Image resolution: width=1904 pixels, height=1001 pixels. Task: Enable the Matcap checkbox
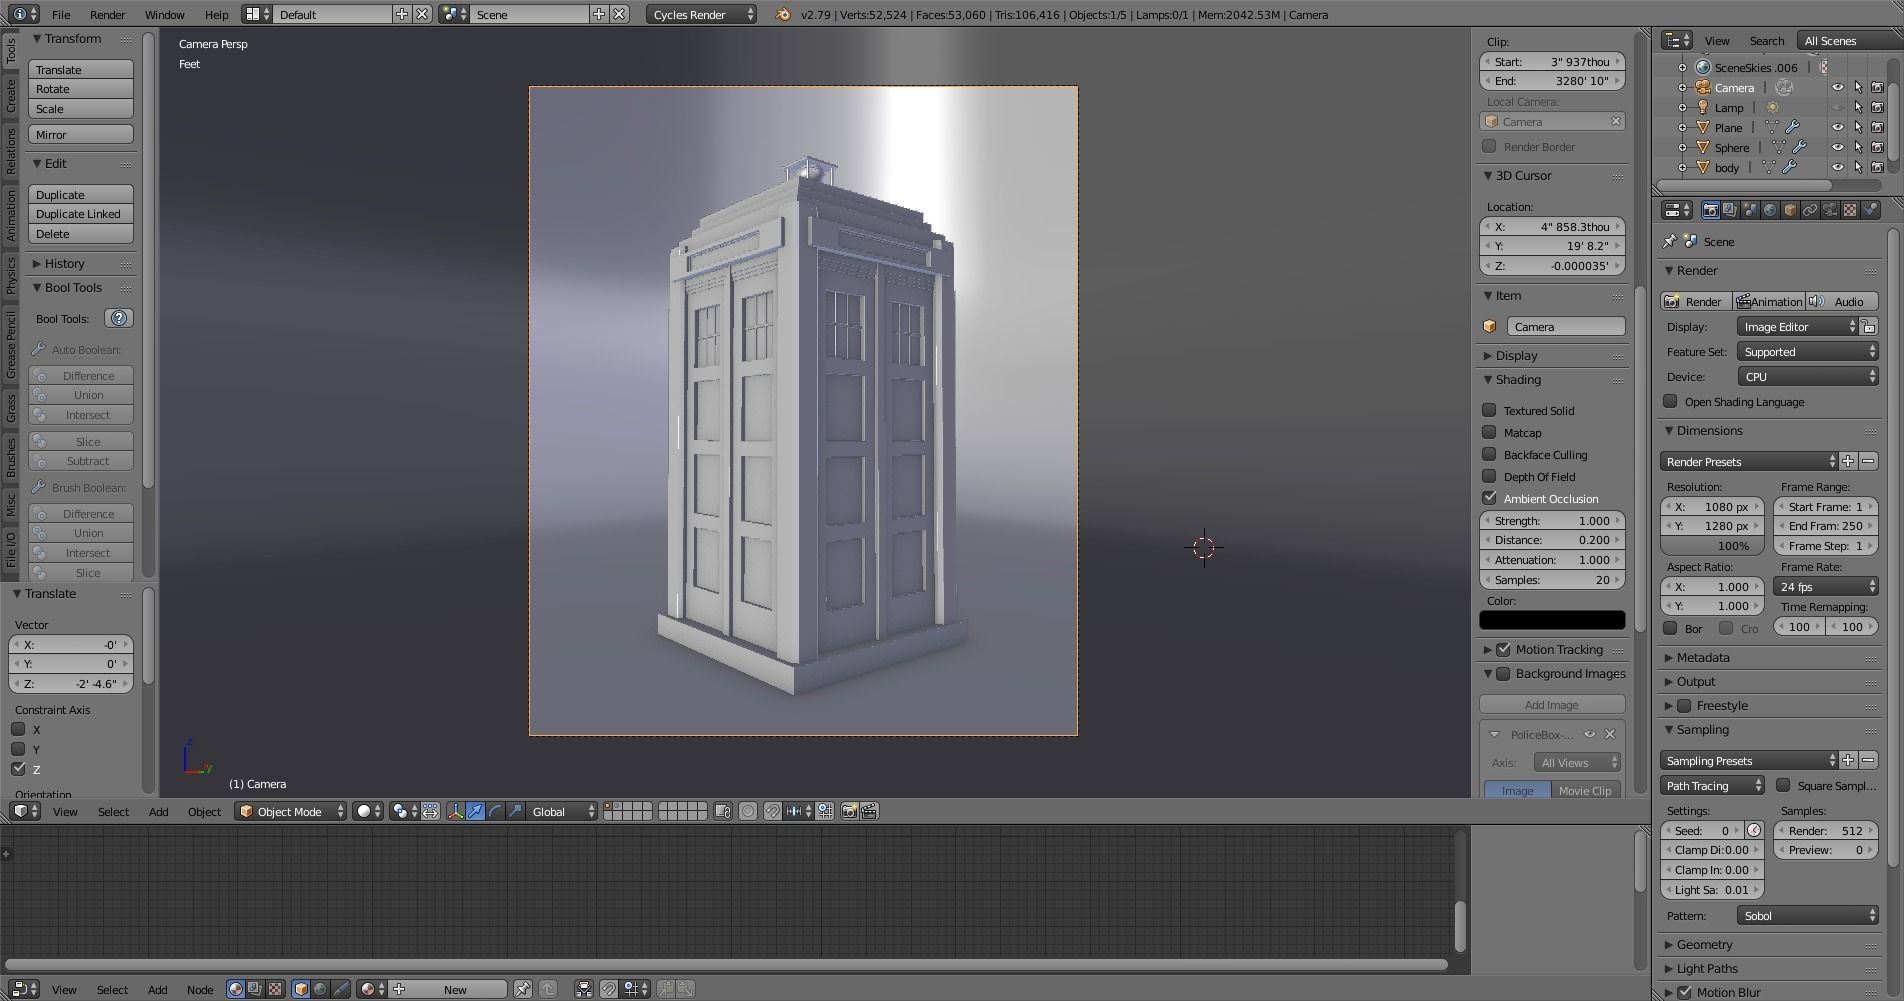[x=1489, y=432]
